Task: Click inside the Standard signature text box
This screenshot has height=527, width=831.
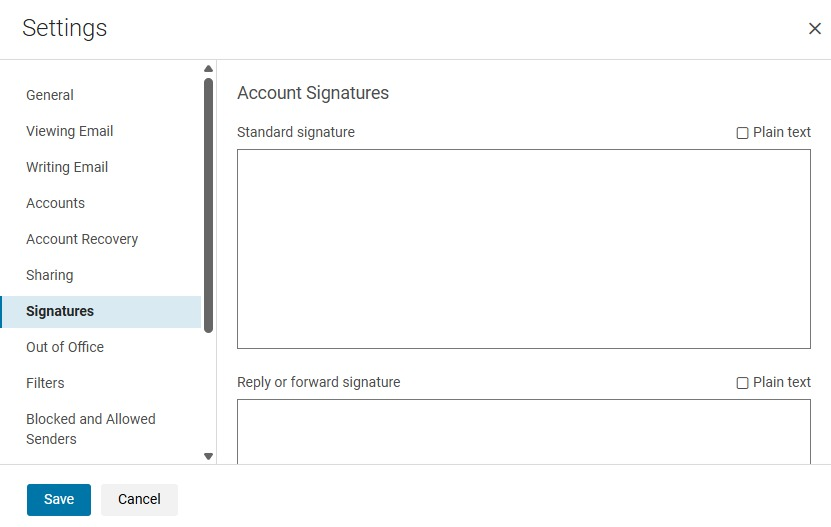Action: tap(523, 249)
